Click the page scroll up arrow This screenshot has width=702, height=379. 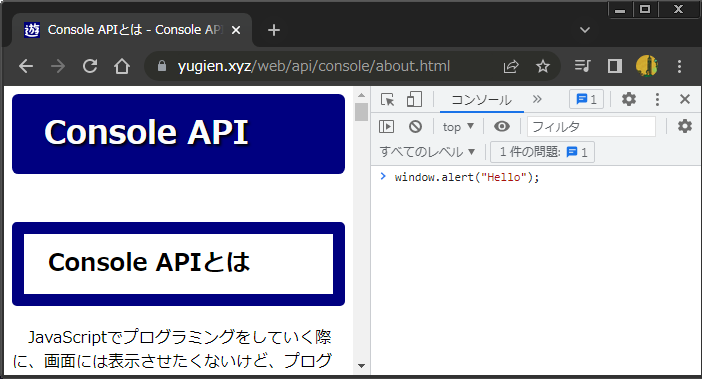click(361, 95)
